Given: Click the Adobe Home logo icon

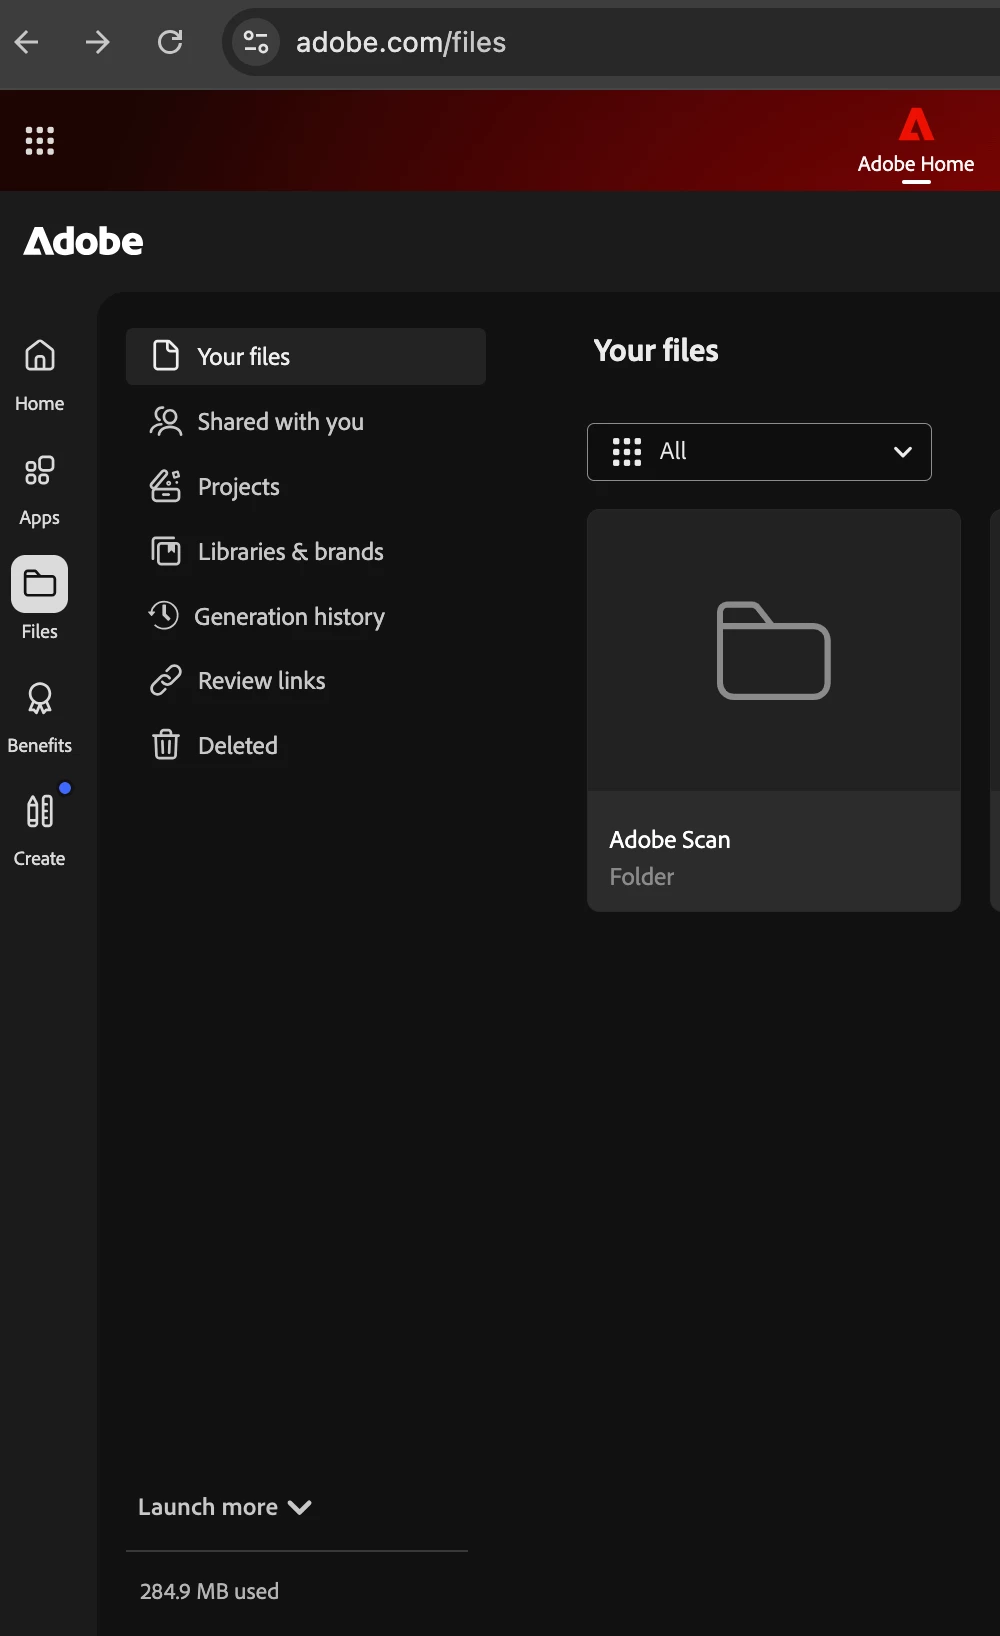Looking at the screenshot, I should coord(916,125).
